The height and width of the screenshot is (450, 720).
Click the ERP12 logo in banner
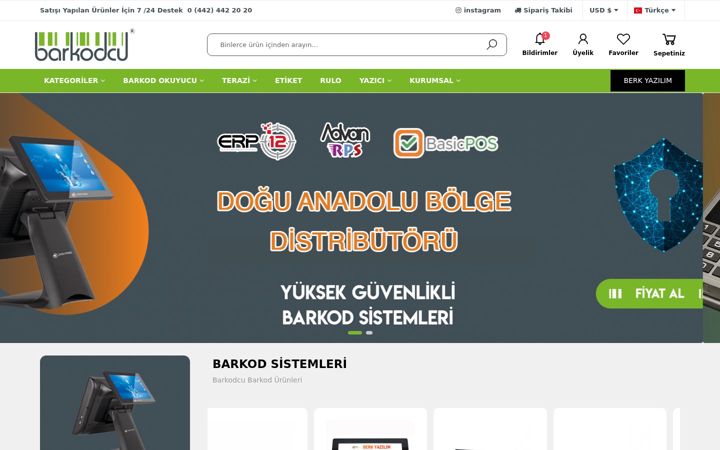[256, 141]
